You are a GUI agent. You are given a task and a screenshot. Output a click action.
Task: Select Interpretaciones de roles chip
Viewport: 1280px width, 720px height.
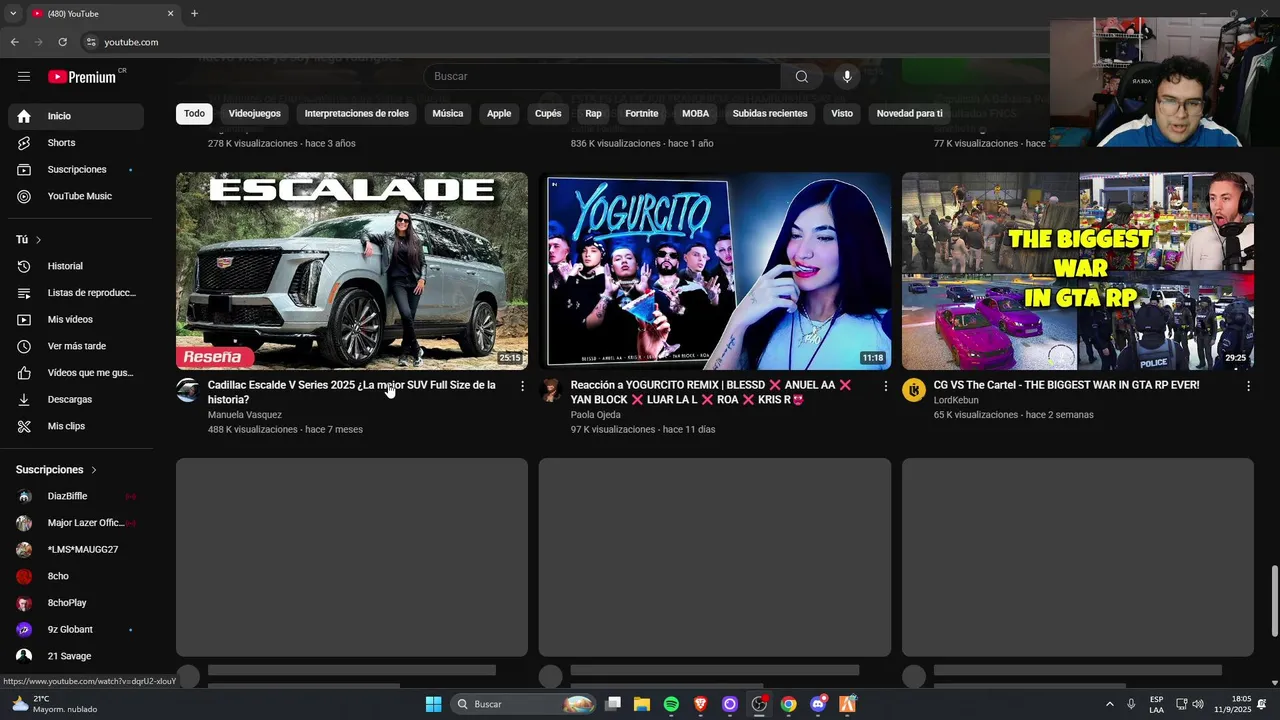point(357,114)
